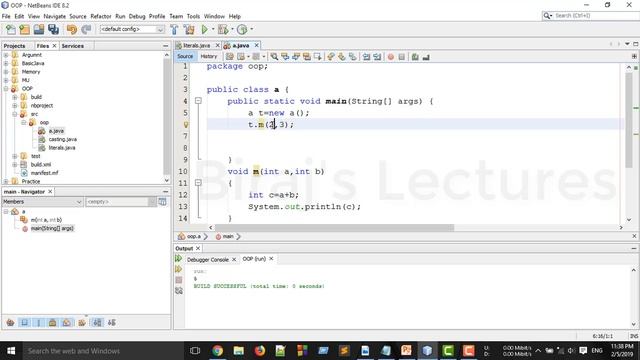Click the Build Project hammer icon
This screenshot has width=640, height=360.
pos(174,29)
